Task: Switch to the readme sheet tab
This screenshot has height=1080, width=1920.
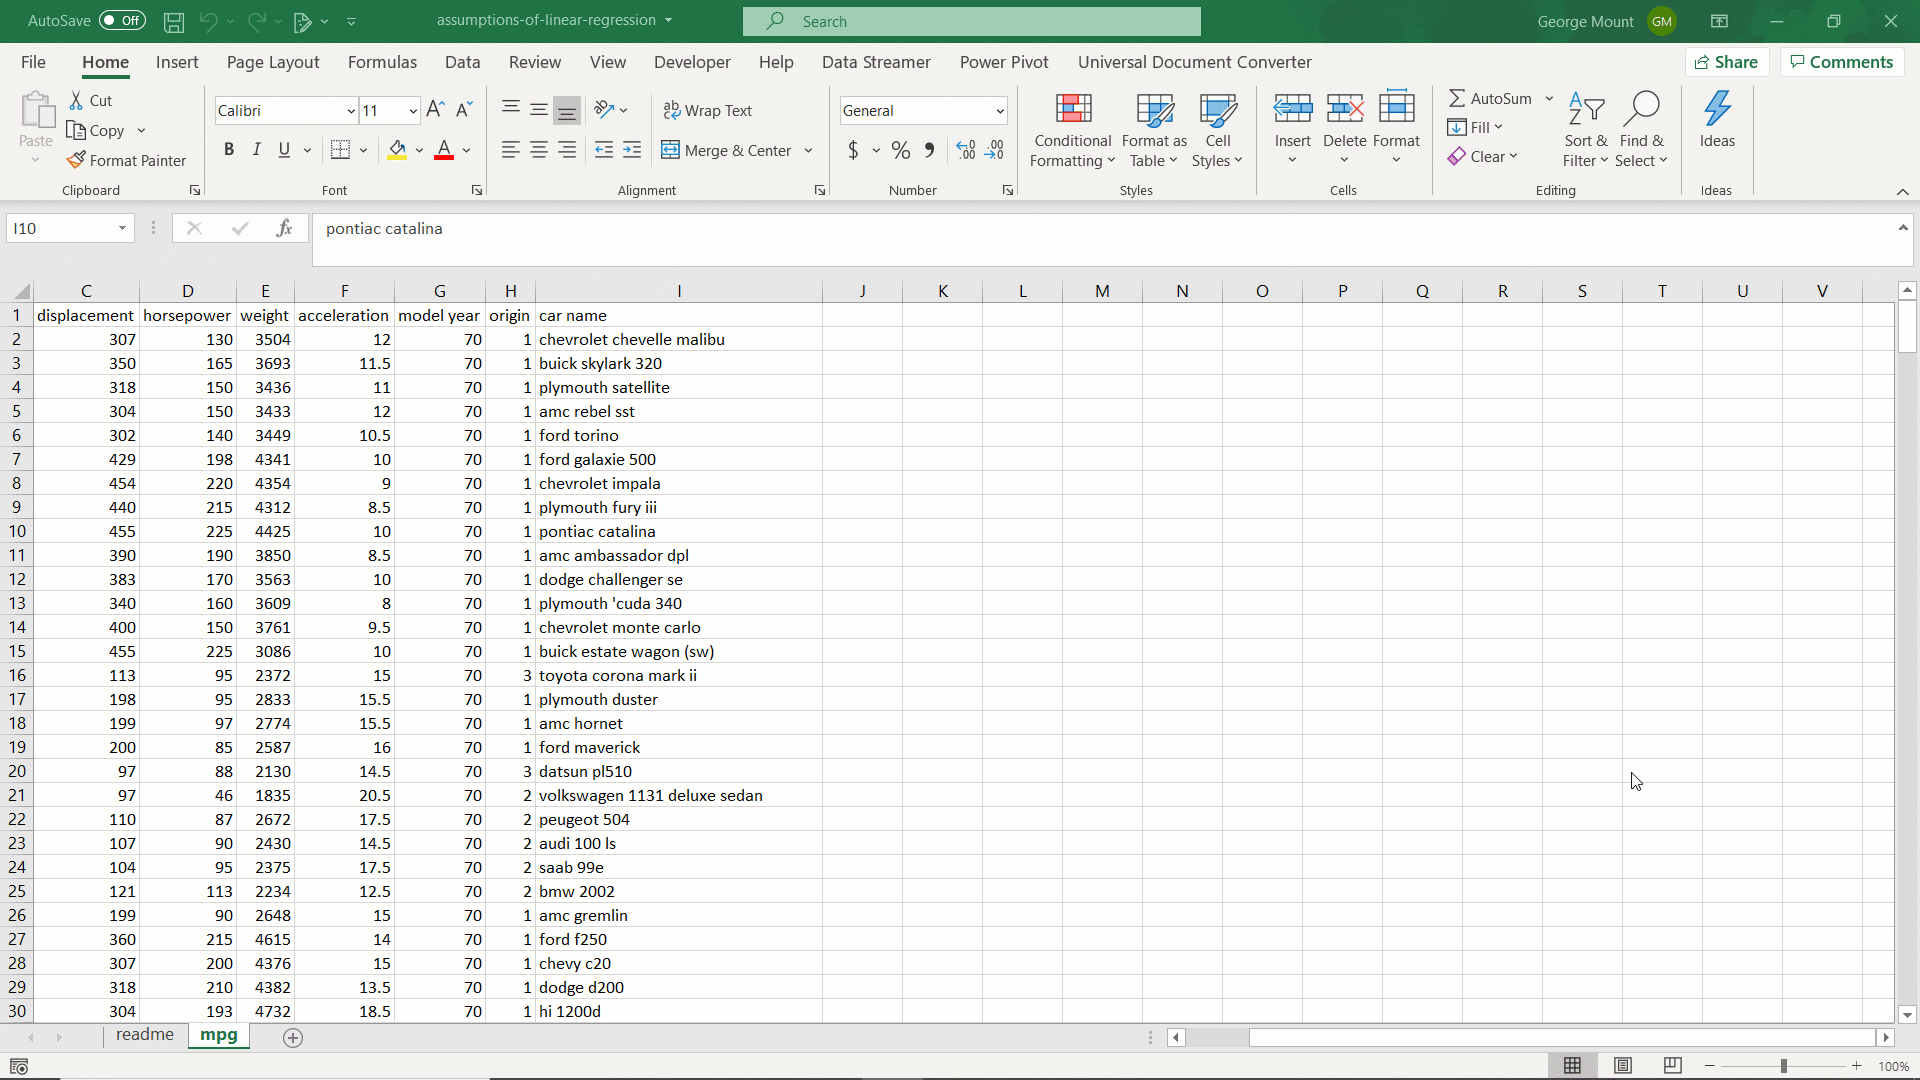Action: tap(144, 1035)
